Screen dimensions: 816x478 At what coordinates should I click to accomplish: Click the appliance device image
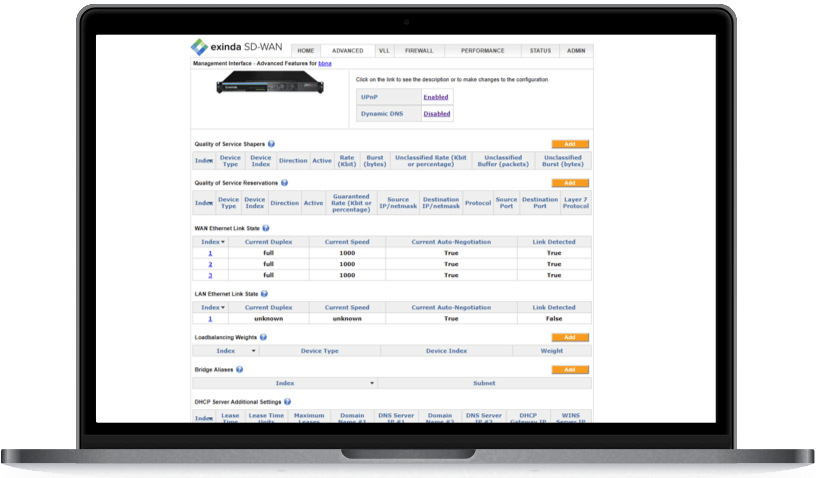click(x=270, y=83)
